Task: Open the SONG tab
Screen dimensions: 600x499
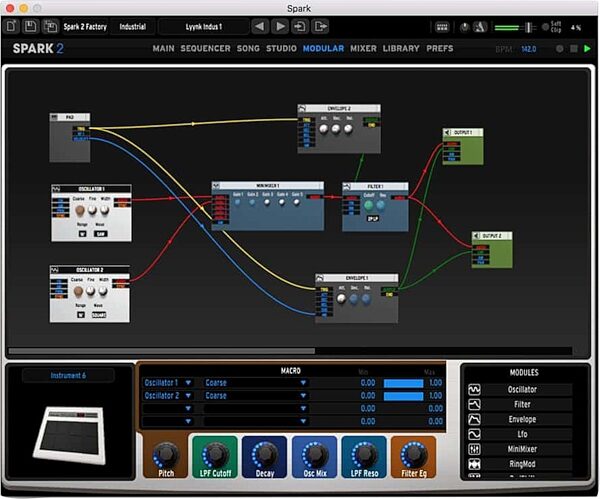Action: 248,49
